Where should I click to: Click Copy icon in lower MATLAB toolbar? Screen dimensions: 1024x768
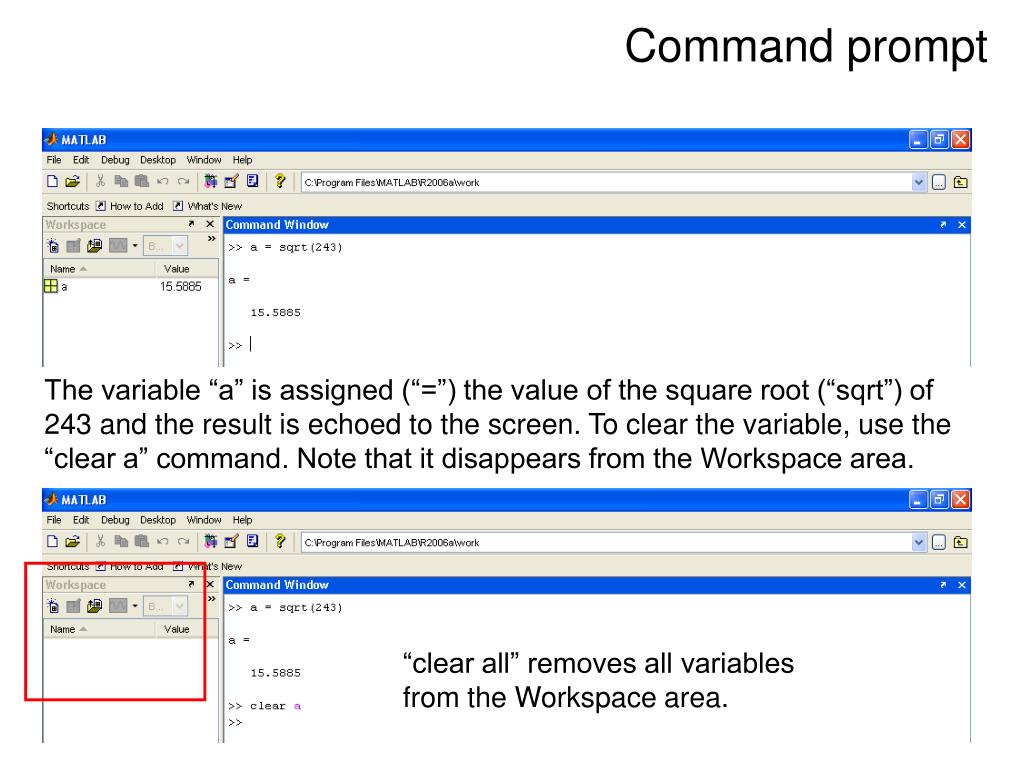(121, 541)
